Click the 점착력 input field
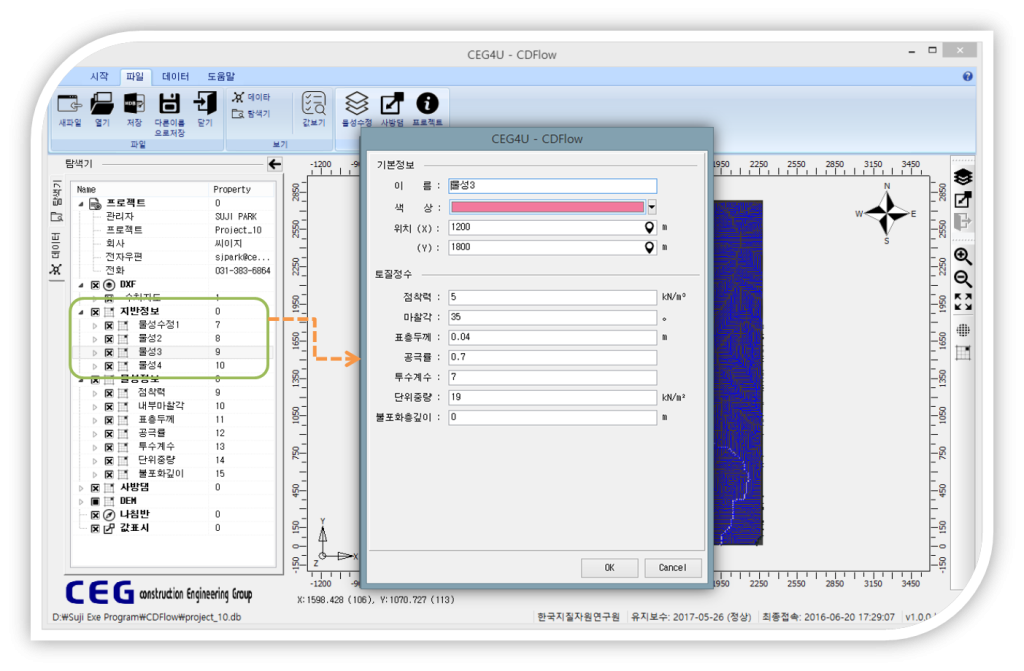The height and width of the screenshot is (671, 1024). click(552, 297)
